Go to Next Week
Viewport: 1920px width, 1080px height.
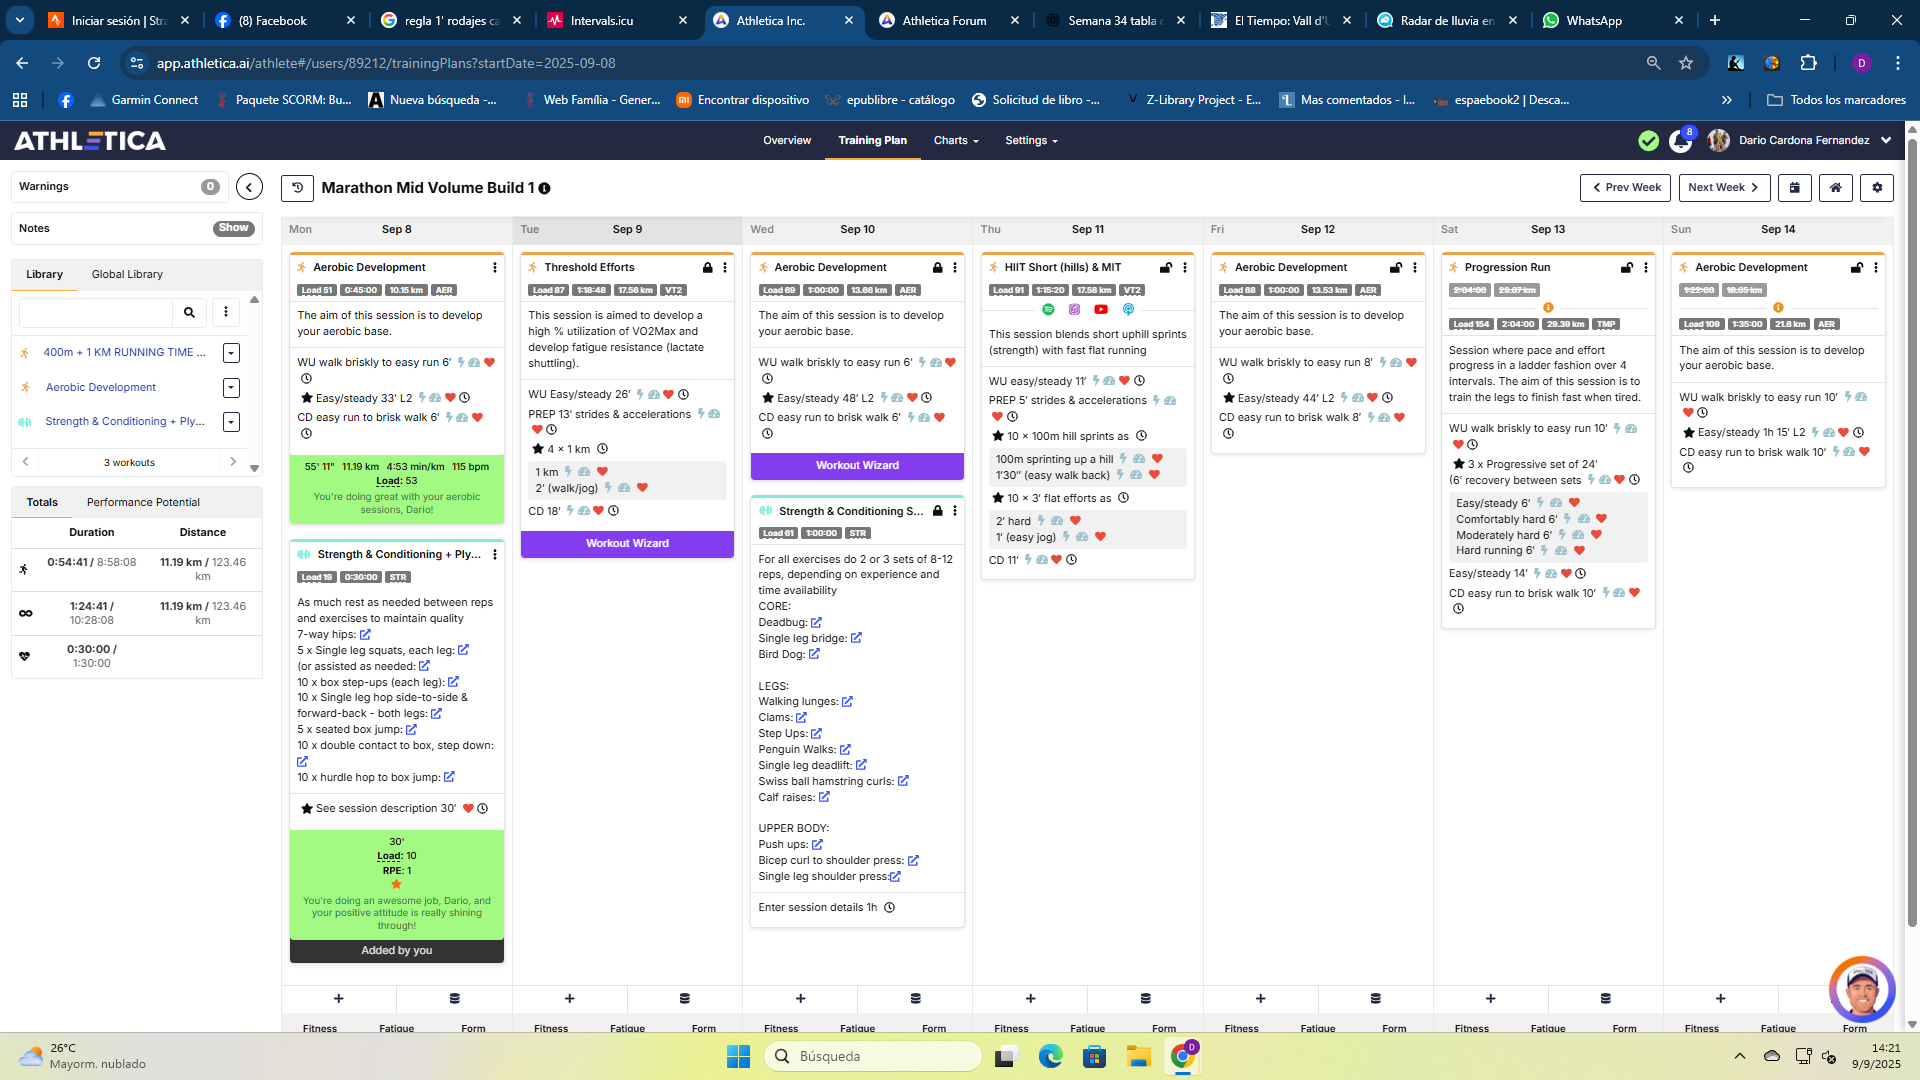[1724, 188]
